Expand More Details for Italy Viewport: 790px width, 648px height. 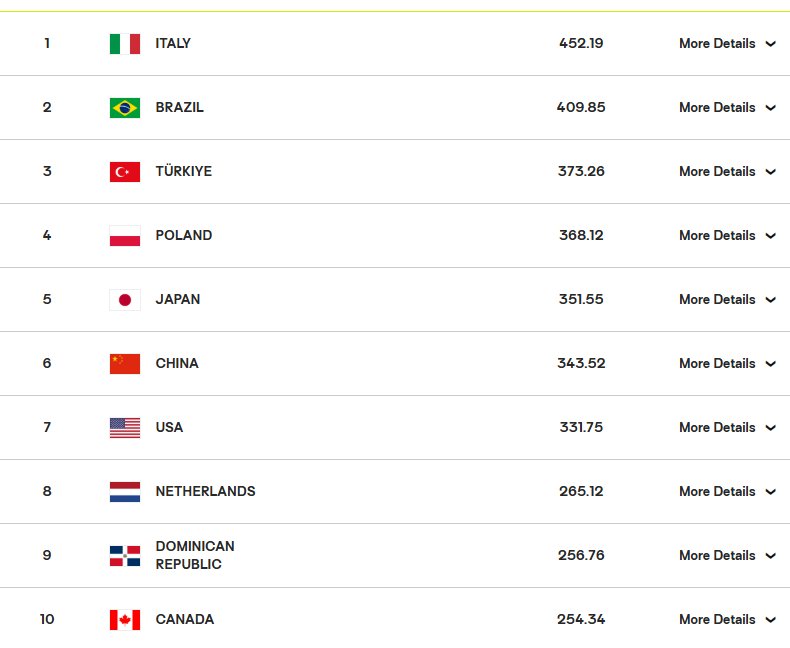coord(727,43)
